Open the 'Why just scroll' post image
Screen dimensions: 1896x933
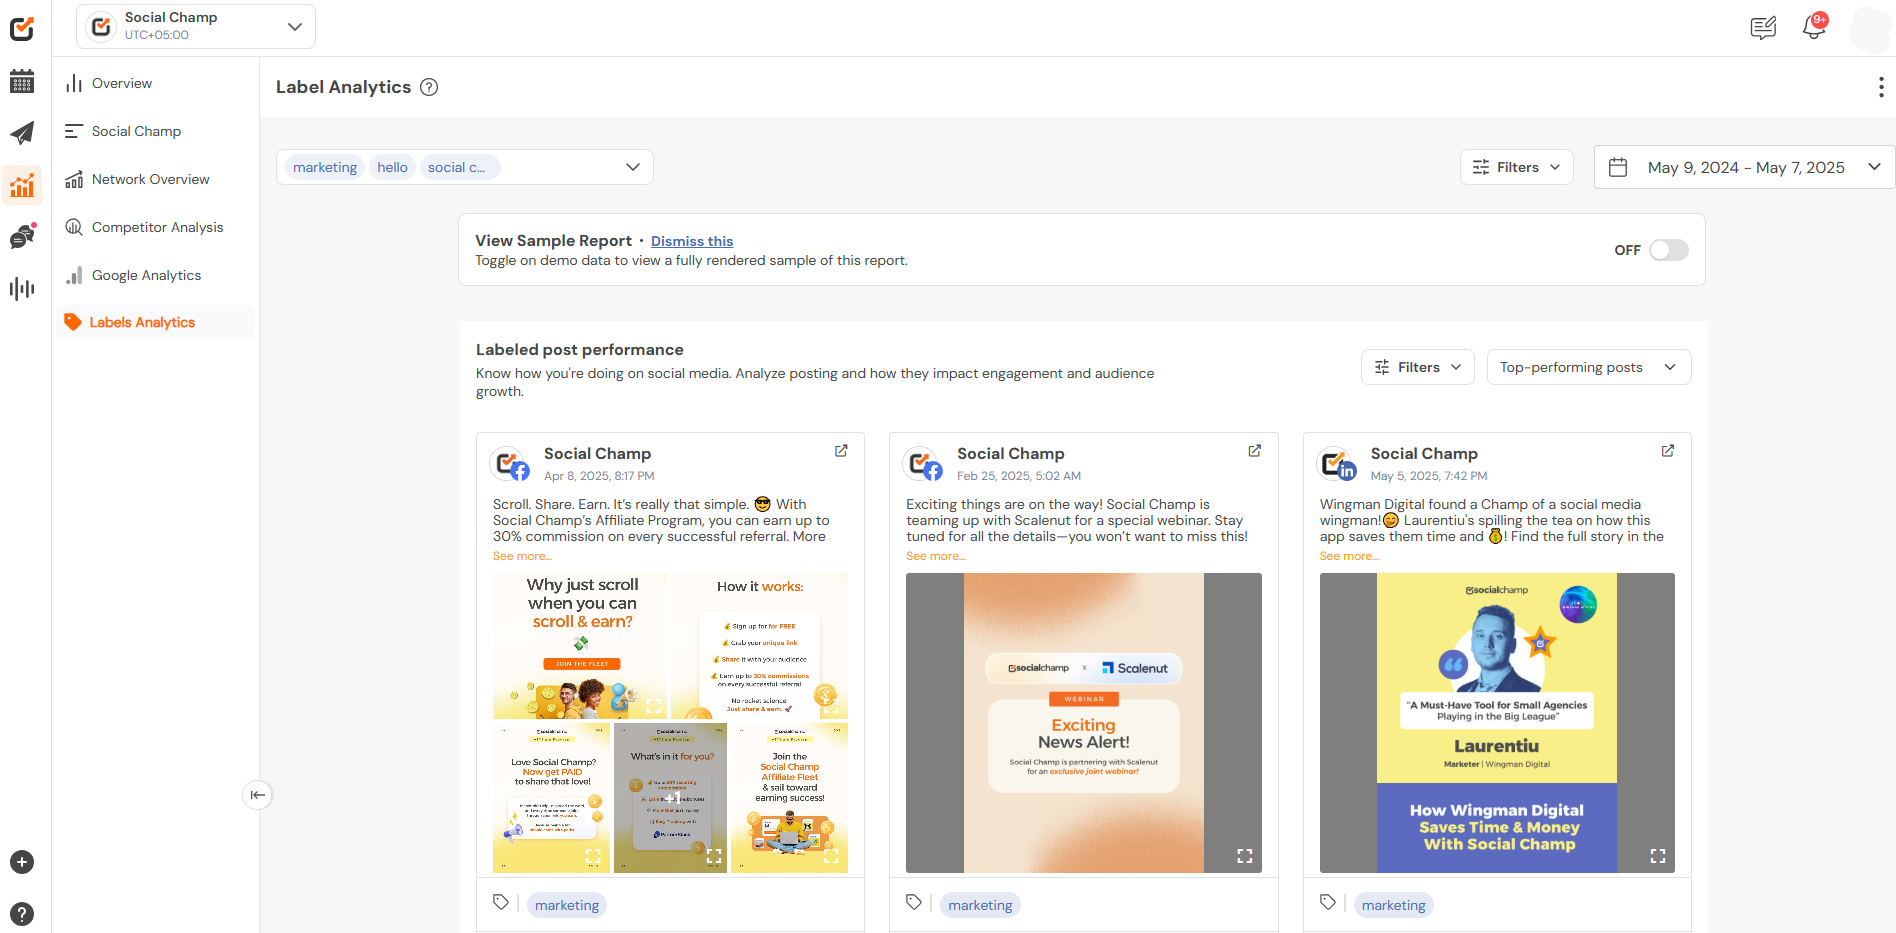[580, 646]
